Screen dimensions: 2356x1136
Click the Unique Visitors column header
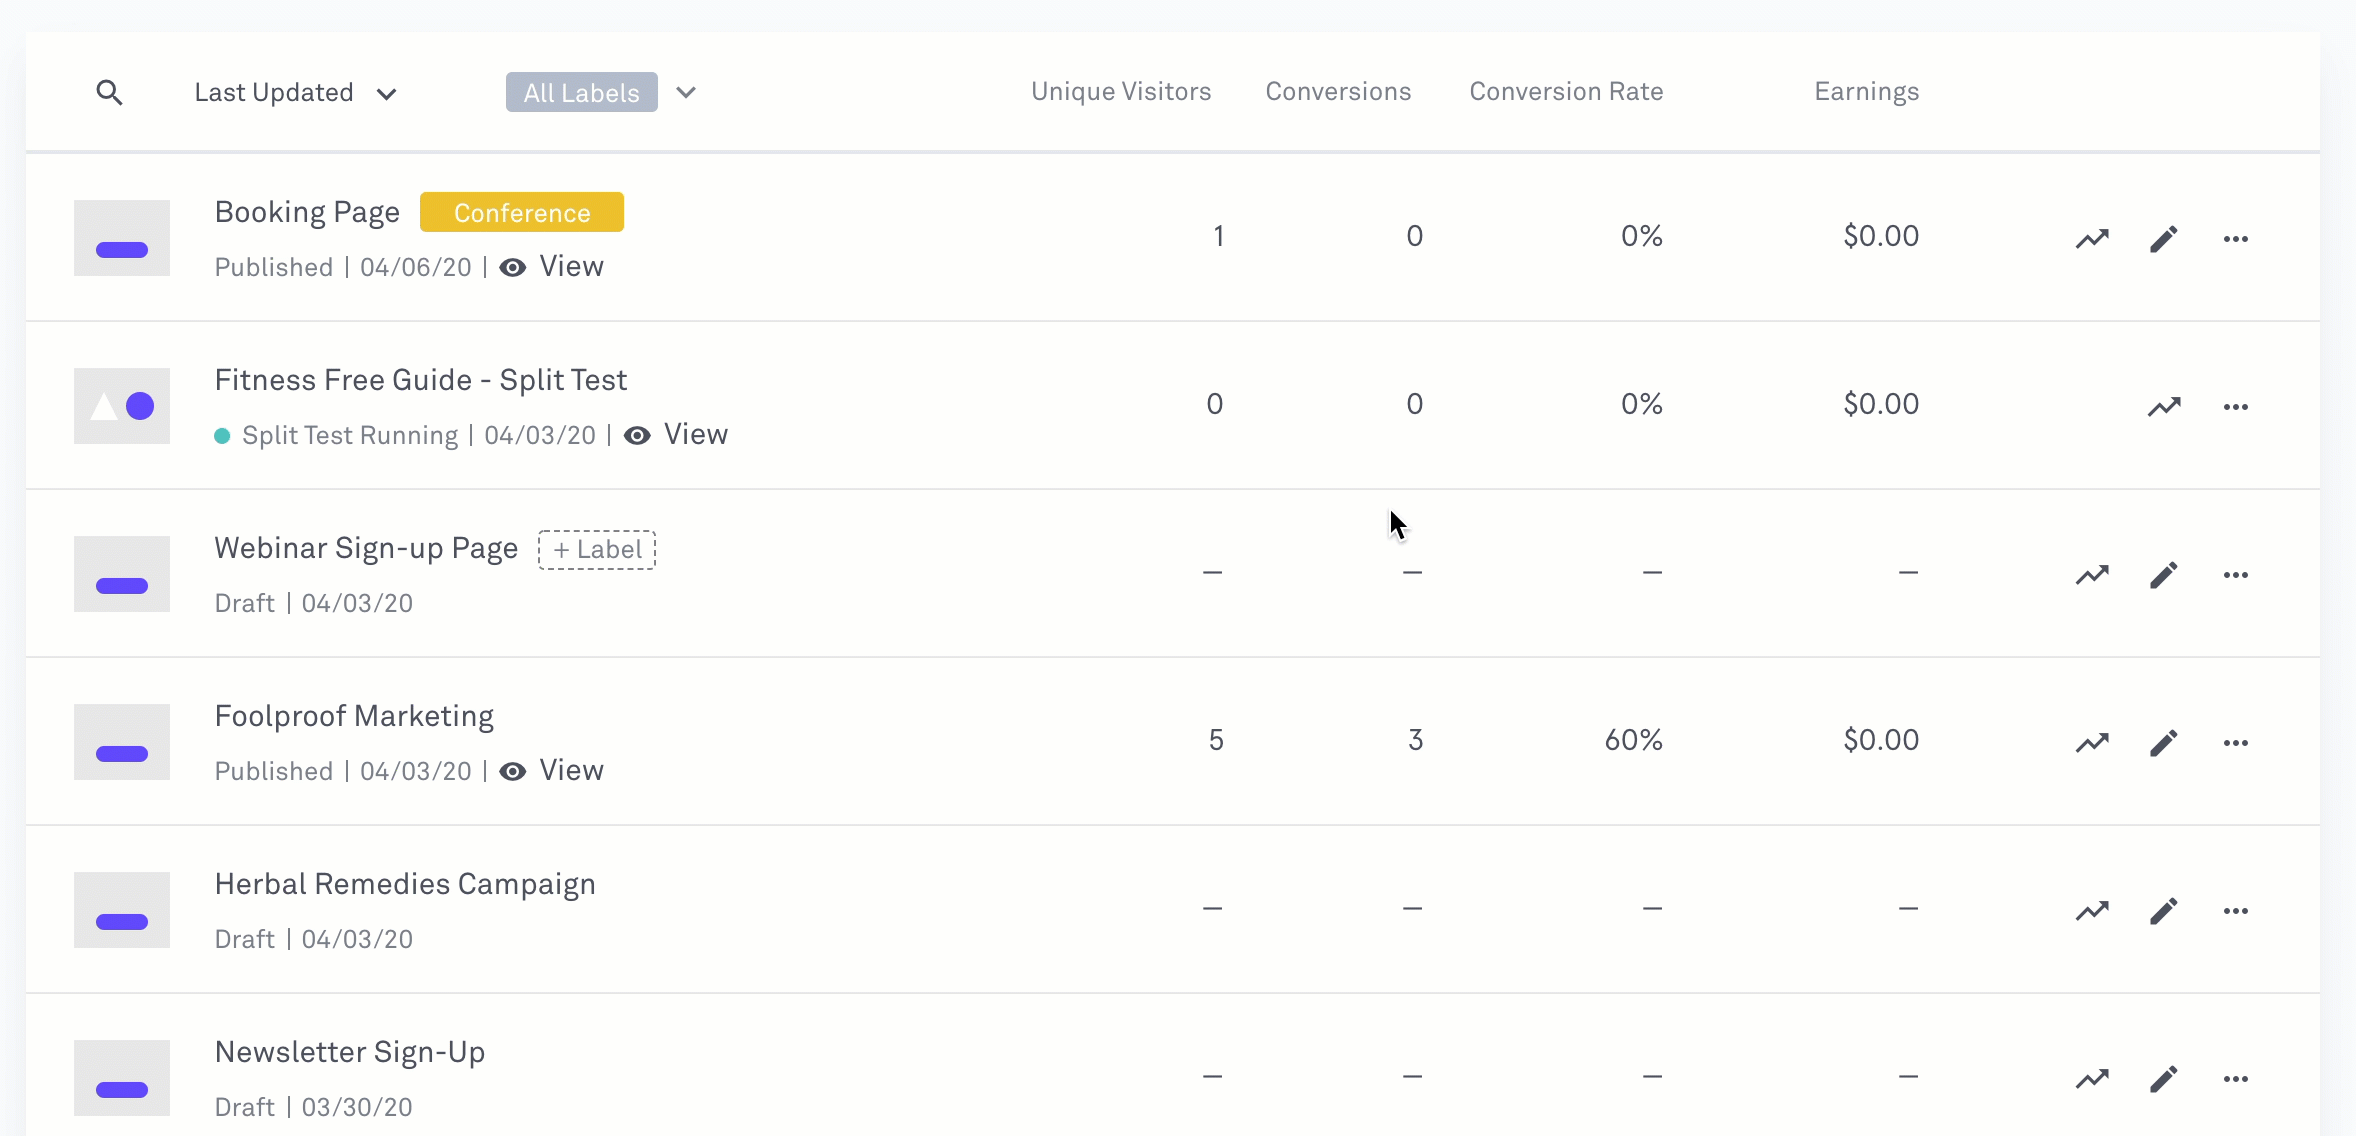pos(1121,92)
